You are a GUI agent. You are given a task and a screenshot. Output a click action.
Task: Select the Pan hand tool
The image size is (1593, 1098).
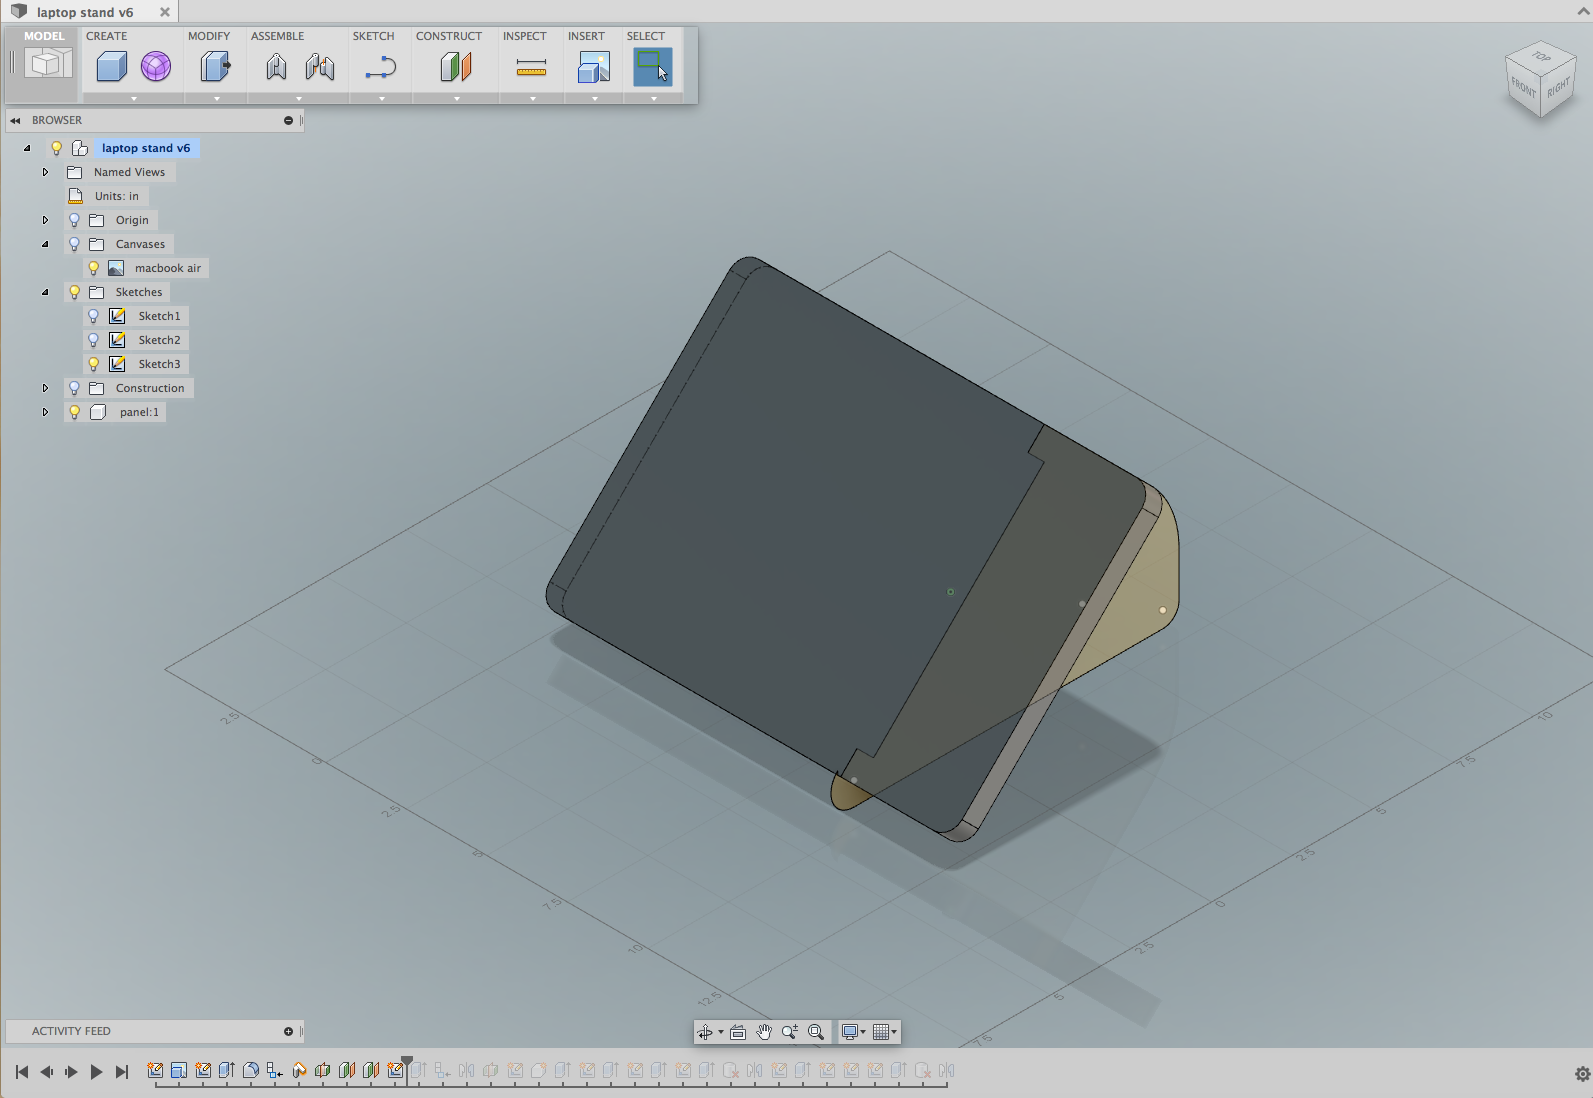point(764,1032)
